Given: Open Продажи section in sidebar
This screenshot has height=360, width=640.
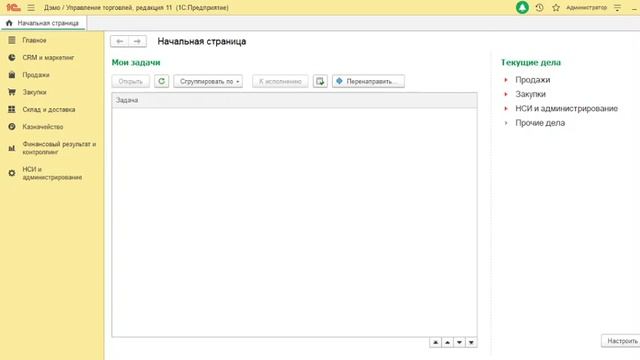Looking at the screenshot, I should pyautogui.click(x=36, y=75).
